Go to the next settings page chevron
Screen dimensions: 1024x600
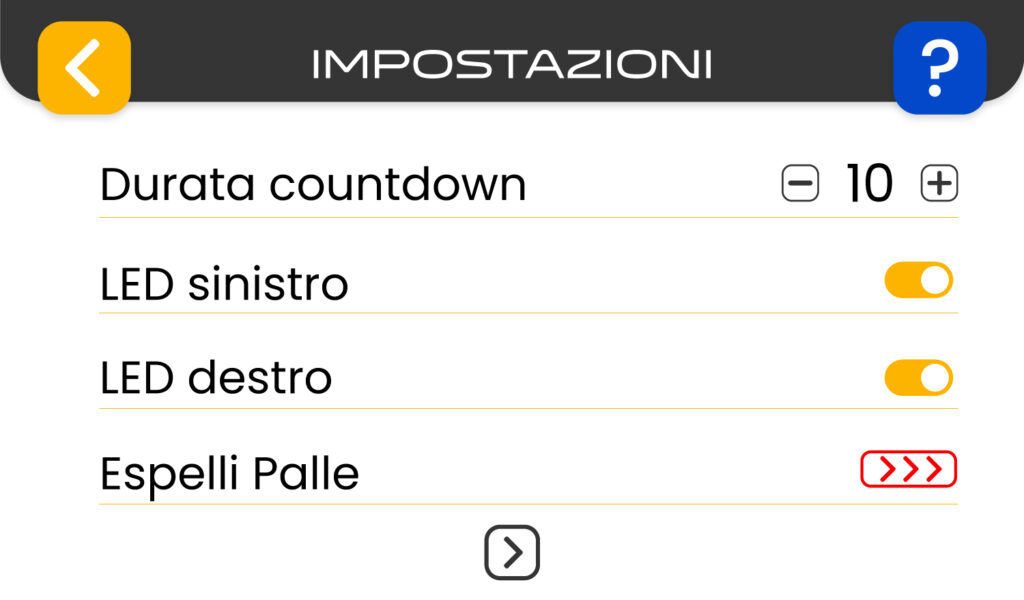(x=512, y=552)
